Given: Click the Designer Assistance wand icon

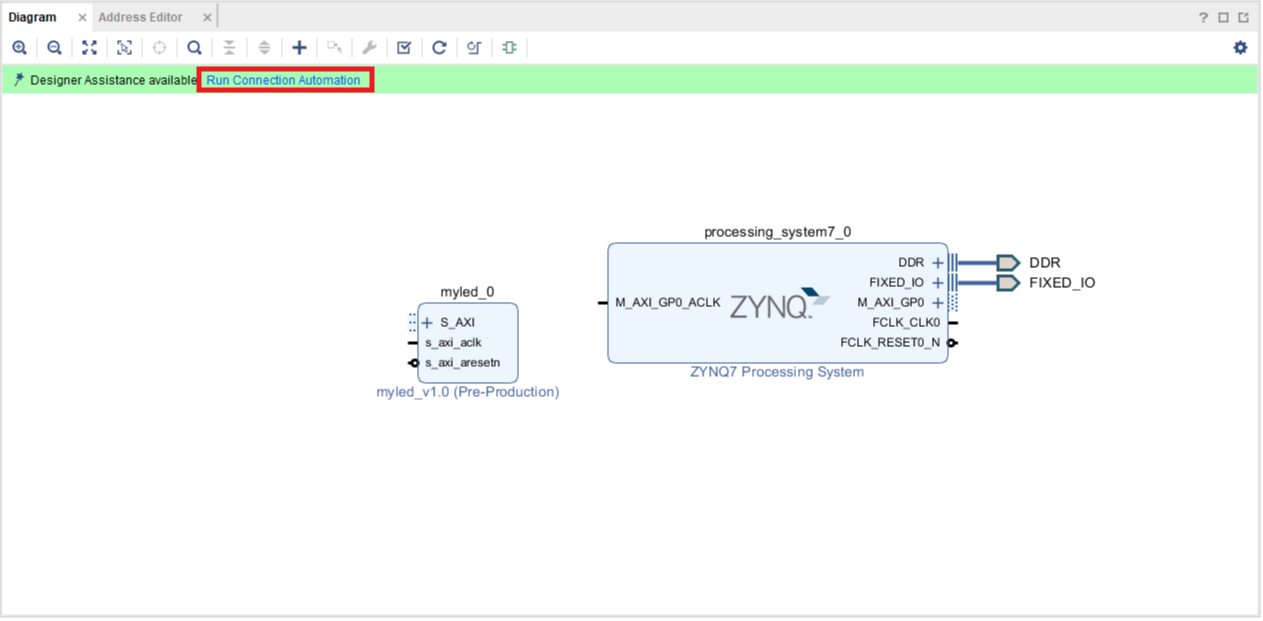Looking at the screenshot, I should coord(18,80).
